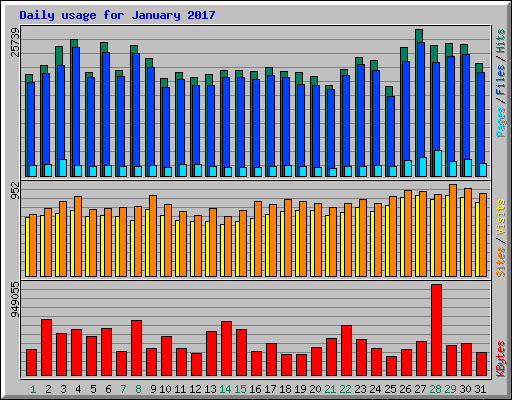The width and height of the screenshot is (512, 400).
Task: Click day 22 on the x-axis
Action: pos(345,389)
